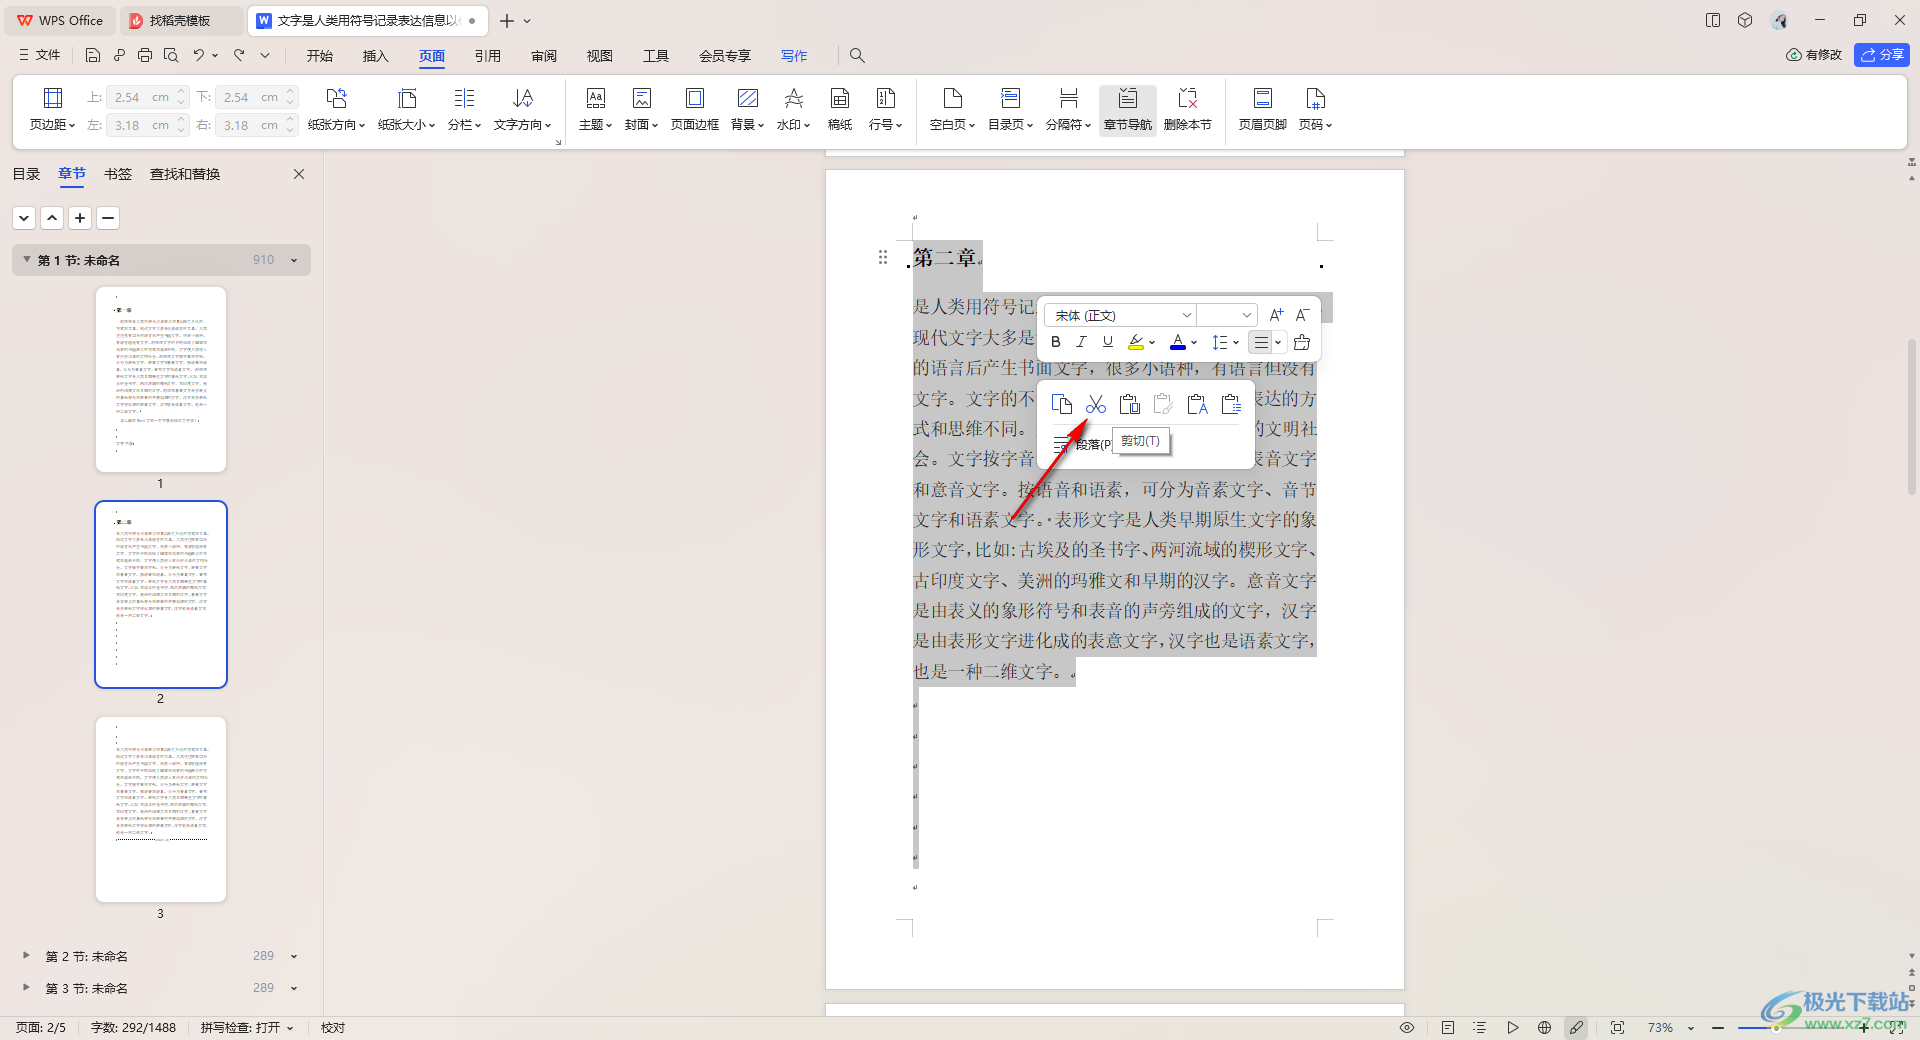
Task: Open line spacing dropdown
Action: click(1225, 342)
